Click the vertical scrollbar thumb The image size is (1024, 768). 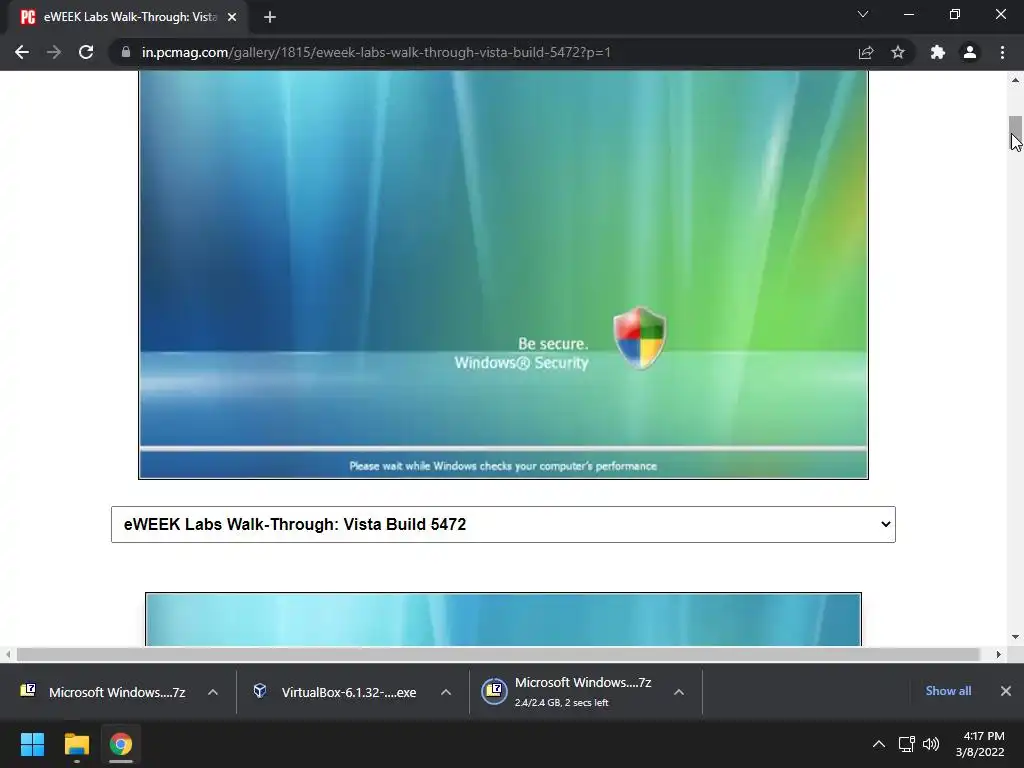[x=1015, y=133]
